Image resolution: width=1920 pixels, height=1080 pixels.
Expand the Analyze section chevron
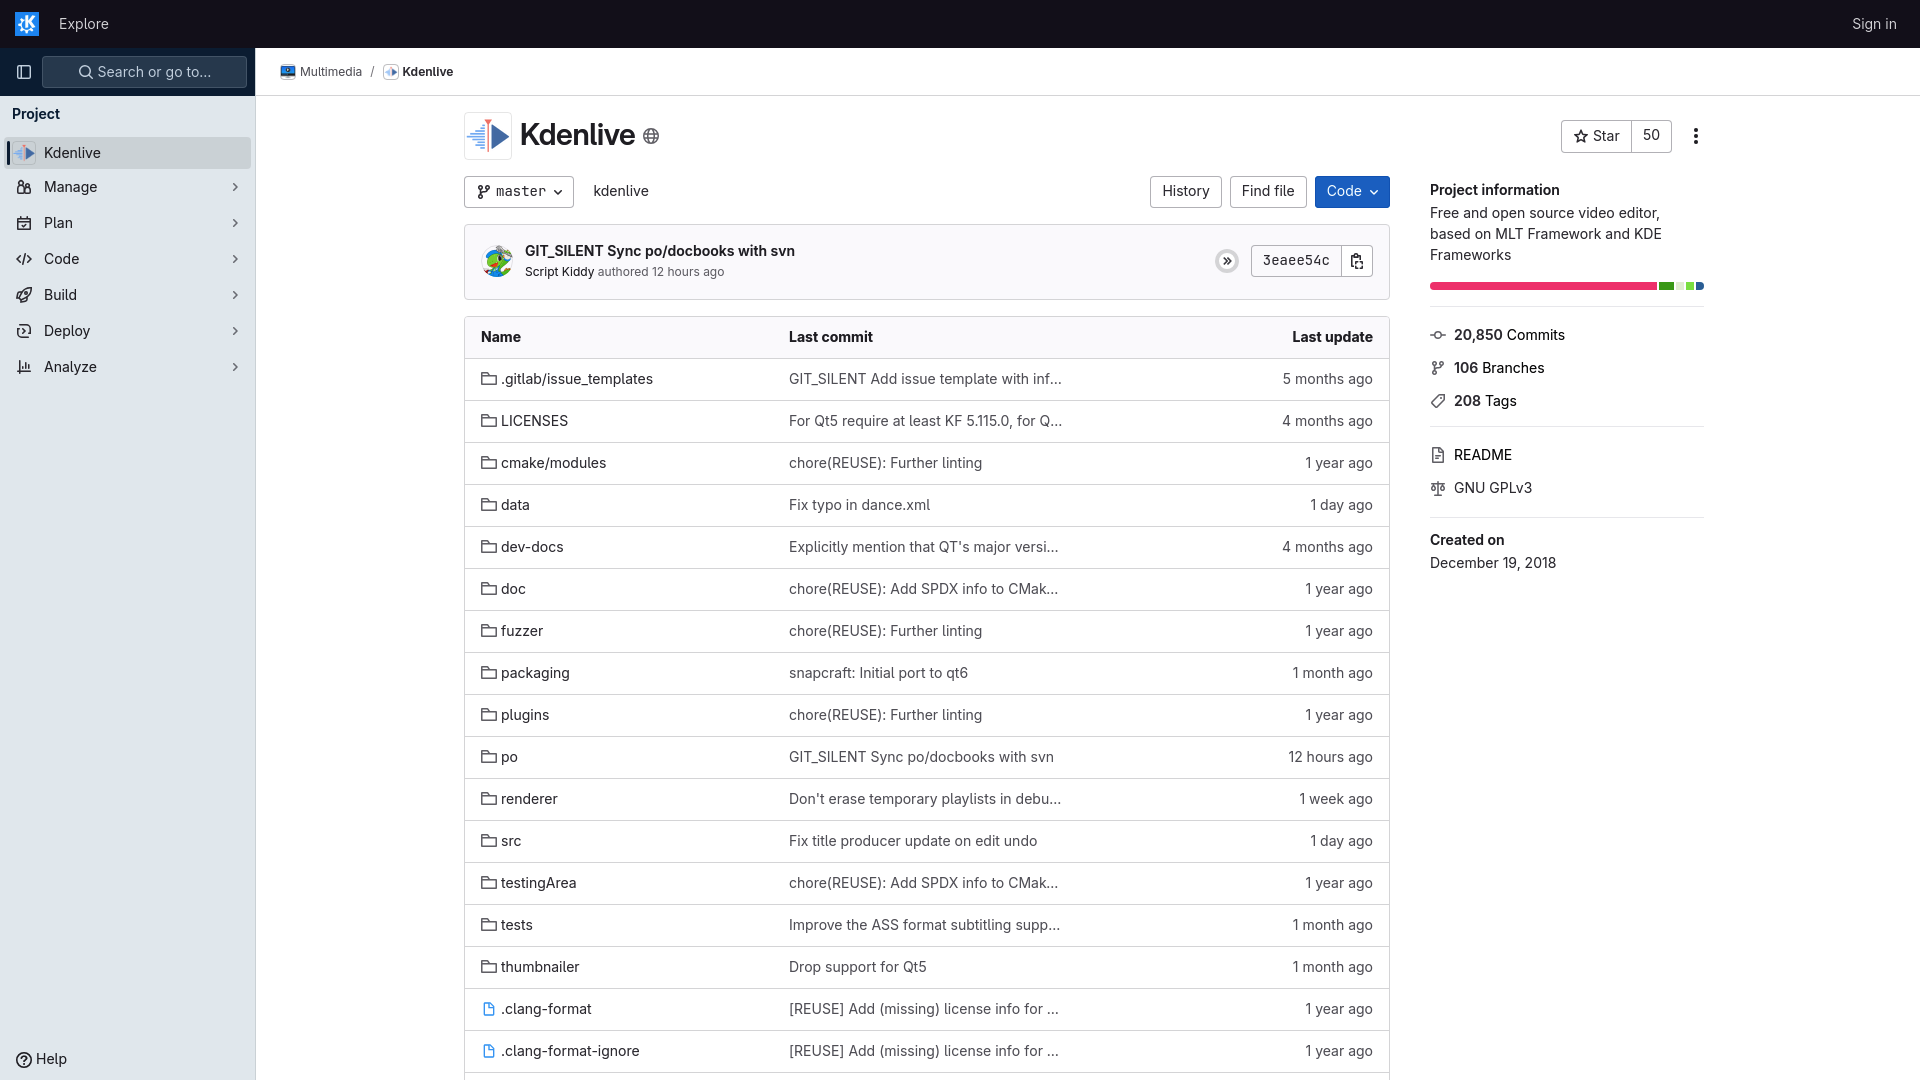[x=235, y=367]
